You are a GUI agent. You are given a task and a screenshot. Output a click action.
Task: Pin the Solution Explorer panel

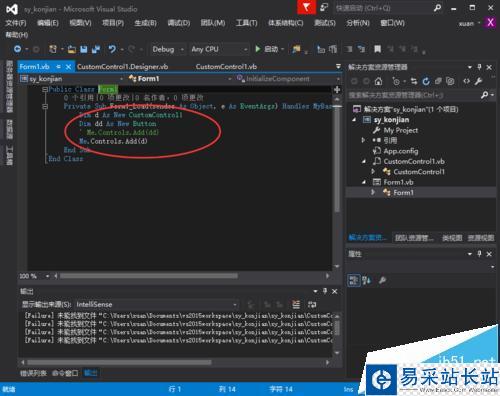(x=479, y=67)
